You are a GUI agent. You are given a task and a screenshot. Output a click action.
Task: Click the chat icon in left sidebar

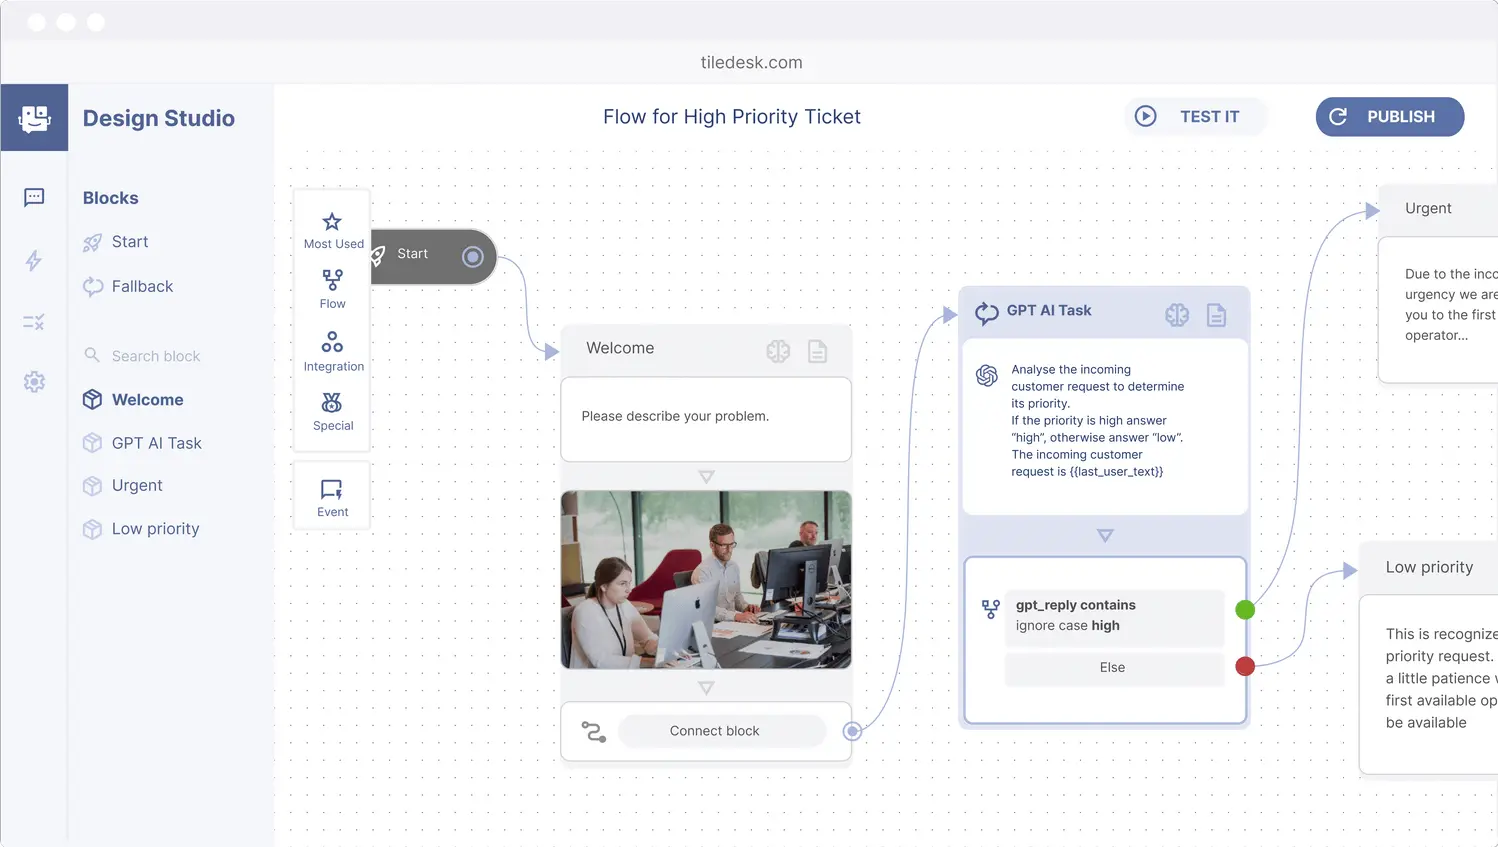tap(34, 197)
